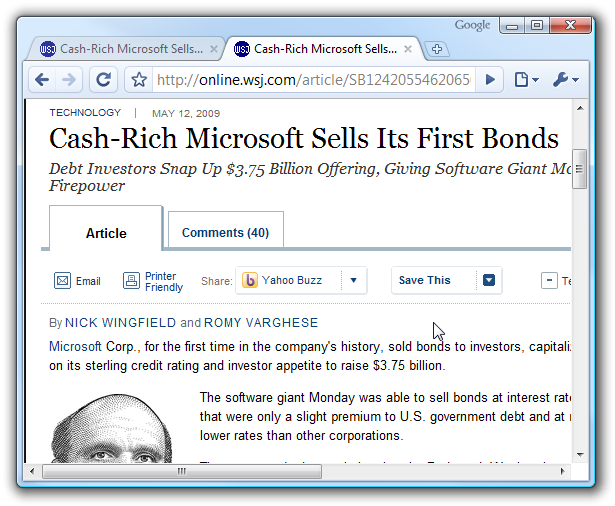Click the Email envelope icon

(62, 280)
